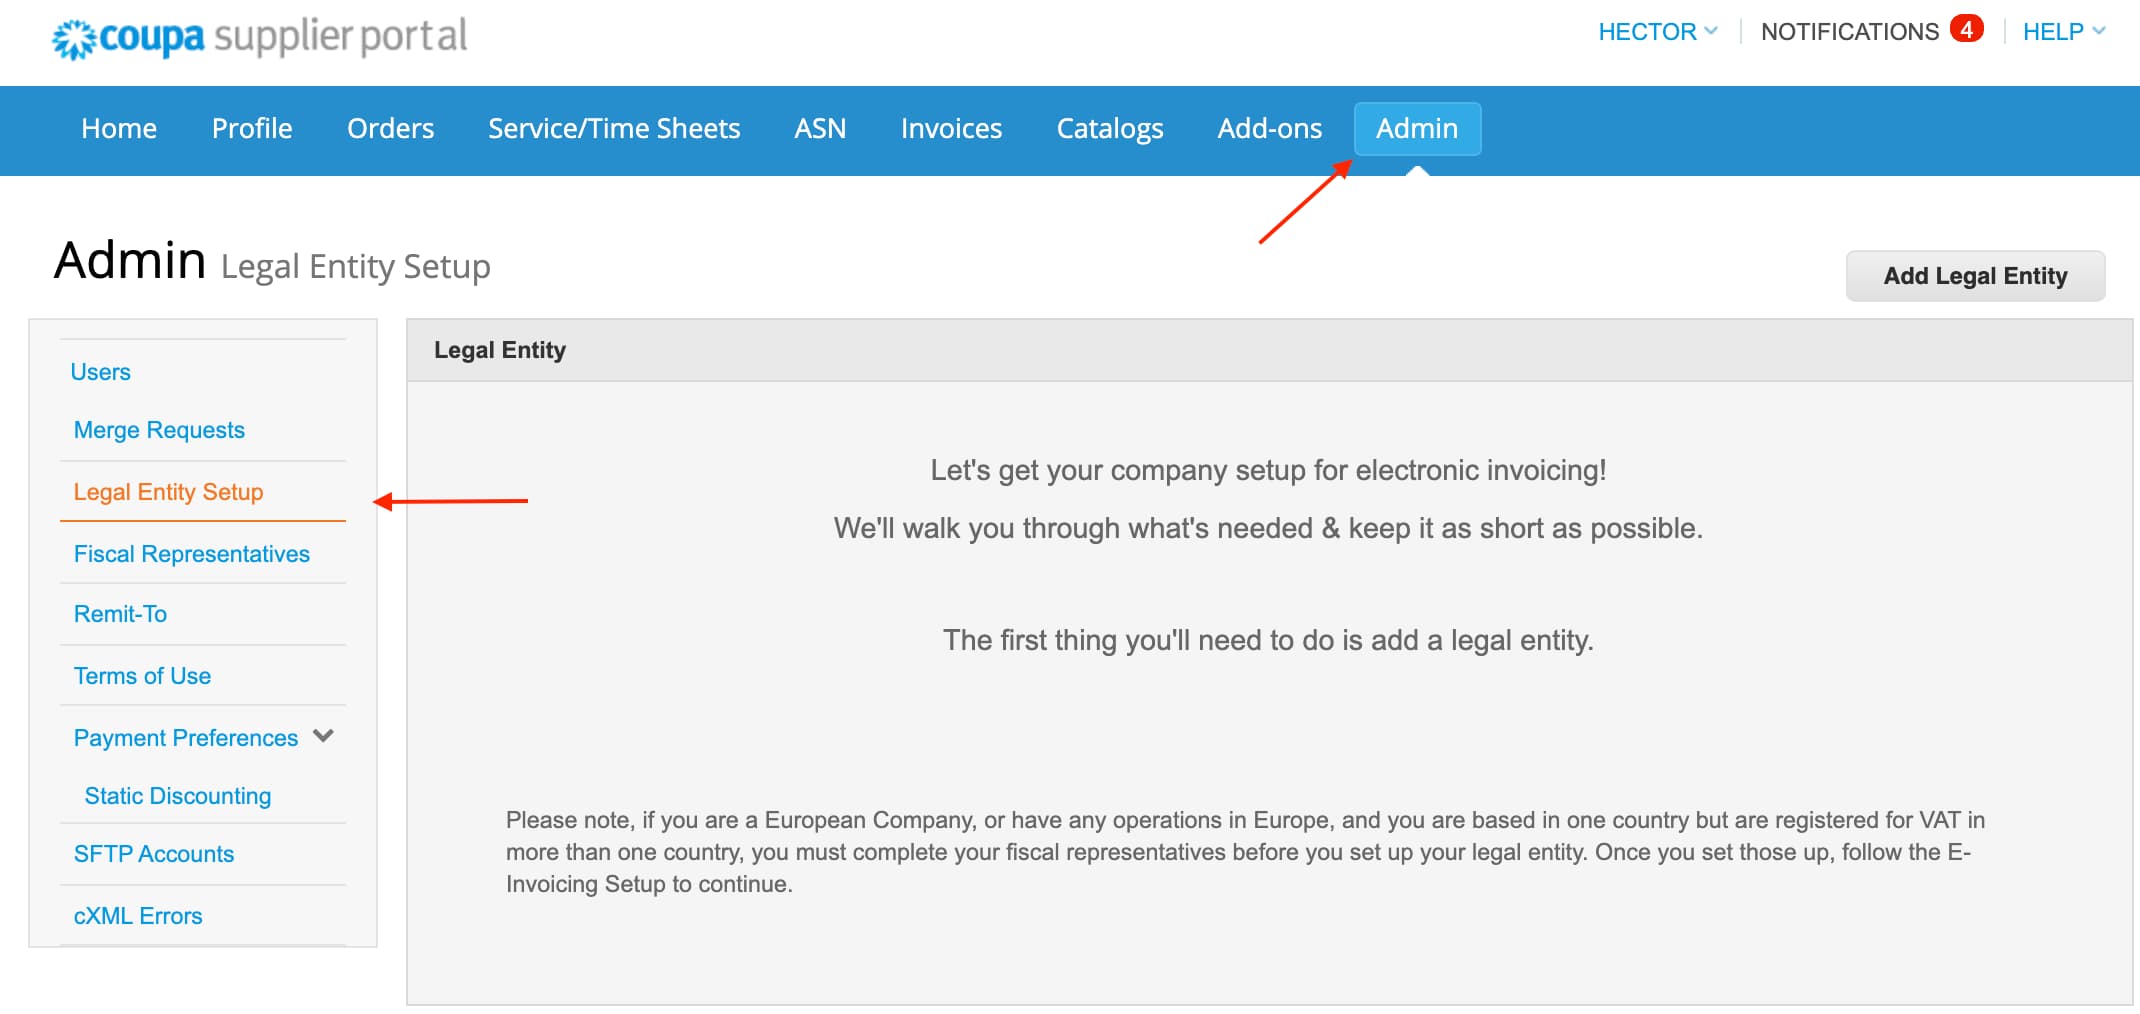Viewport: 2140px width, 1014px height.
Task: Click the Coupa supplier portal logo
Action: [x=259, y=38]
